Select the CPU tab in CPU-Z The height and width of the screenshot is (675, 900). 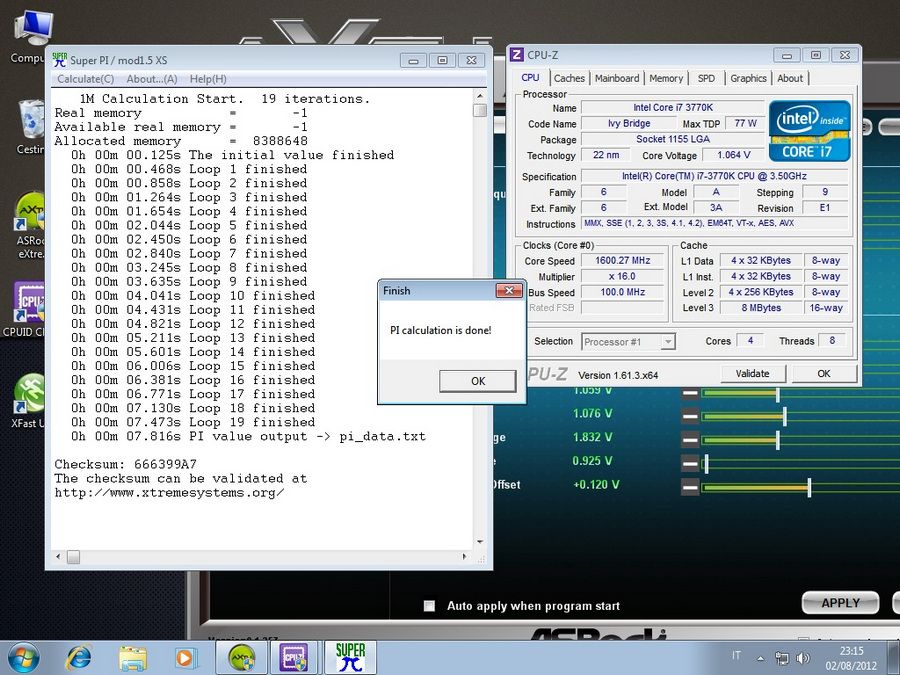[530, 77]
